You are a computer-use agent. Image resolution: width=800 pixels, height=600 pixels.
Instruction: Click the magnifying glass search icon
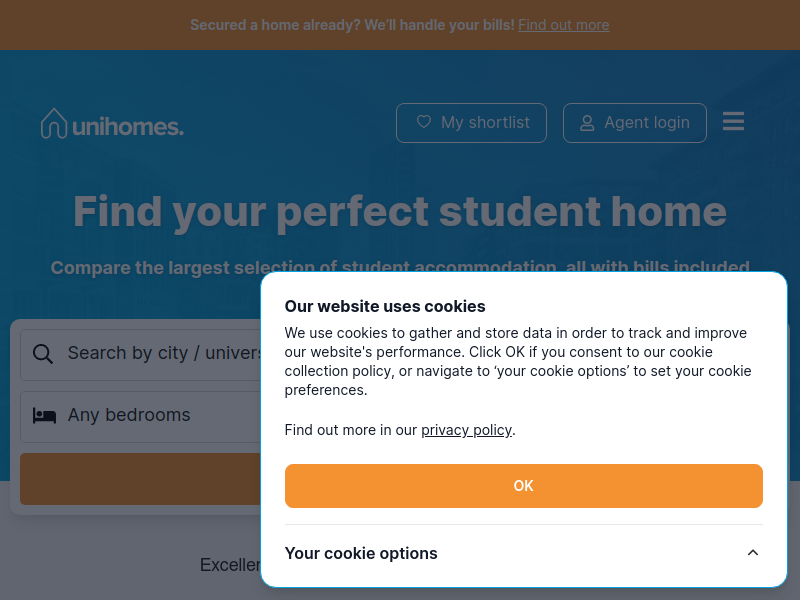pyautogui.click(x=42, y=354)
